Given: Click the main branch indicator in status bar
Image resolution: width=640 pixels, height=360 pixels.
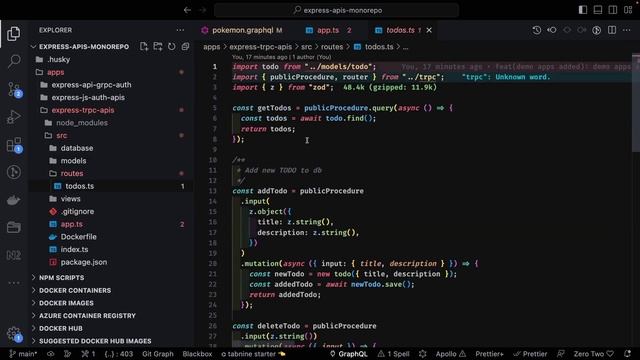Looking at the screenshot, I should pyautogui.click(x=23, y=354).
